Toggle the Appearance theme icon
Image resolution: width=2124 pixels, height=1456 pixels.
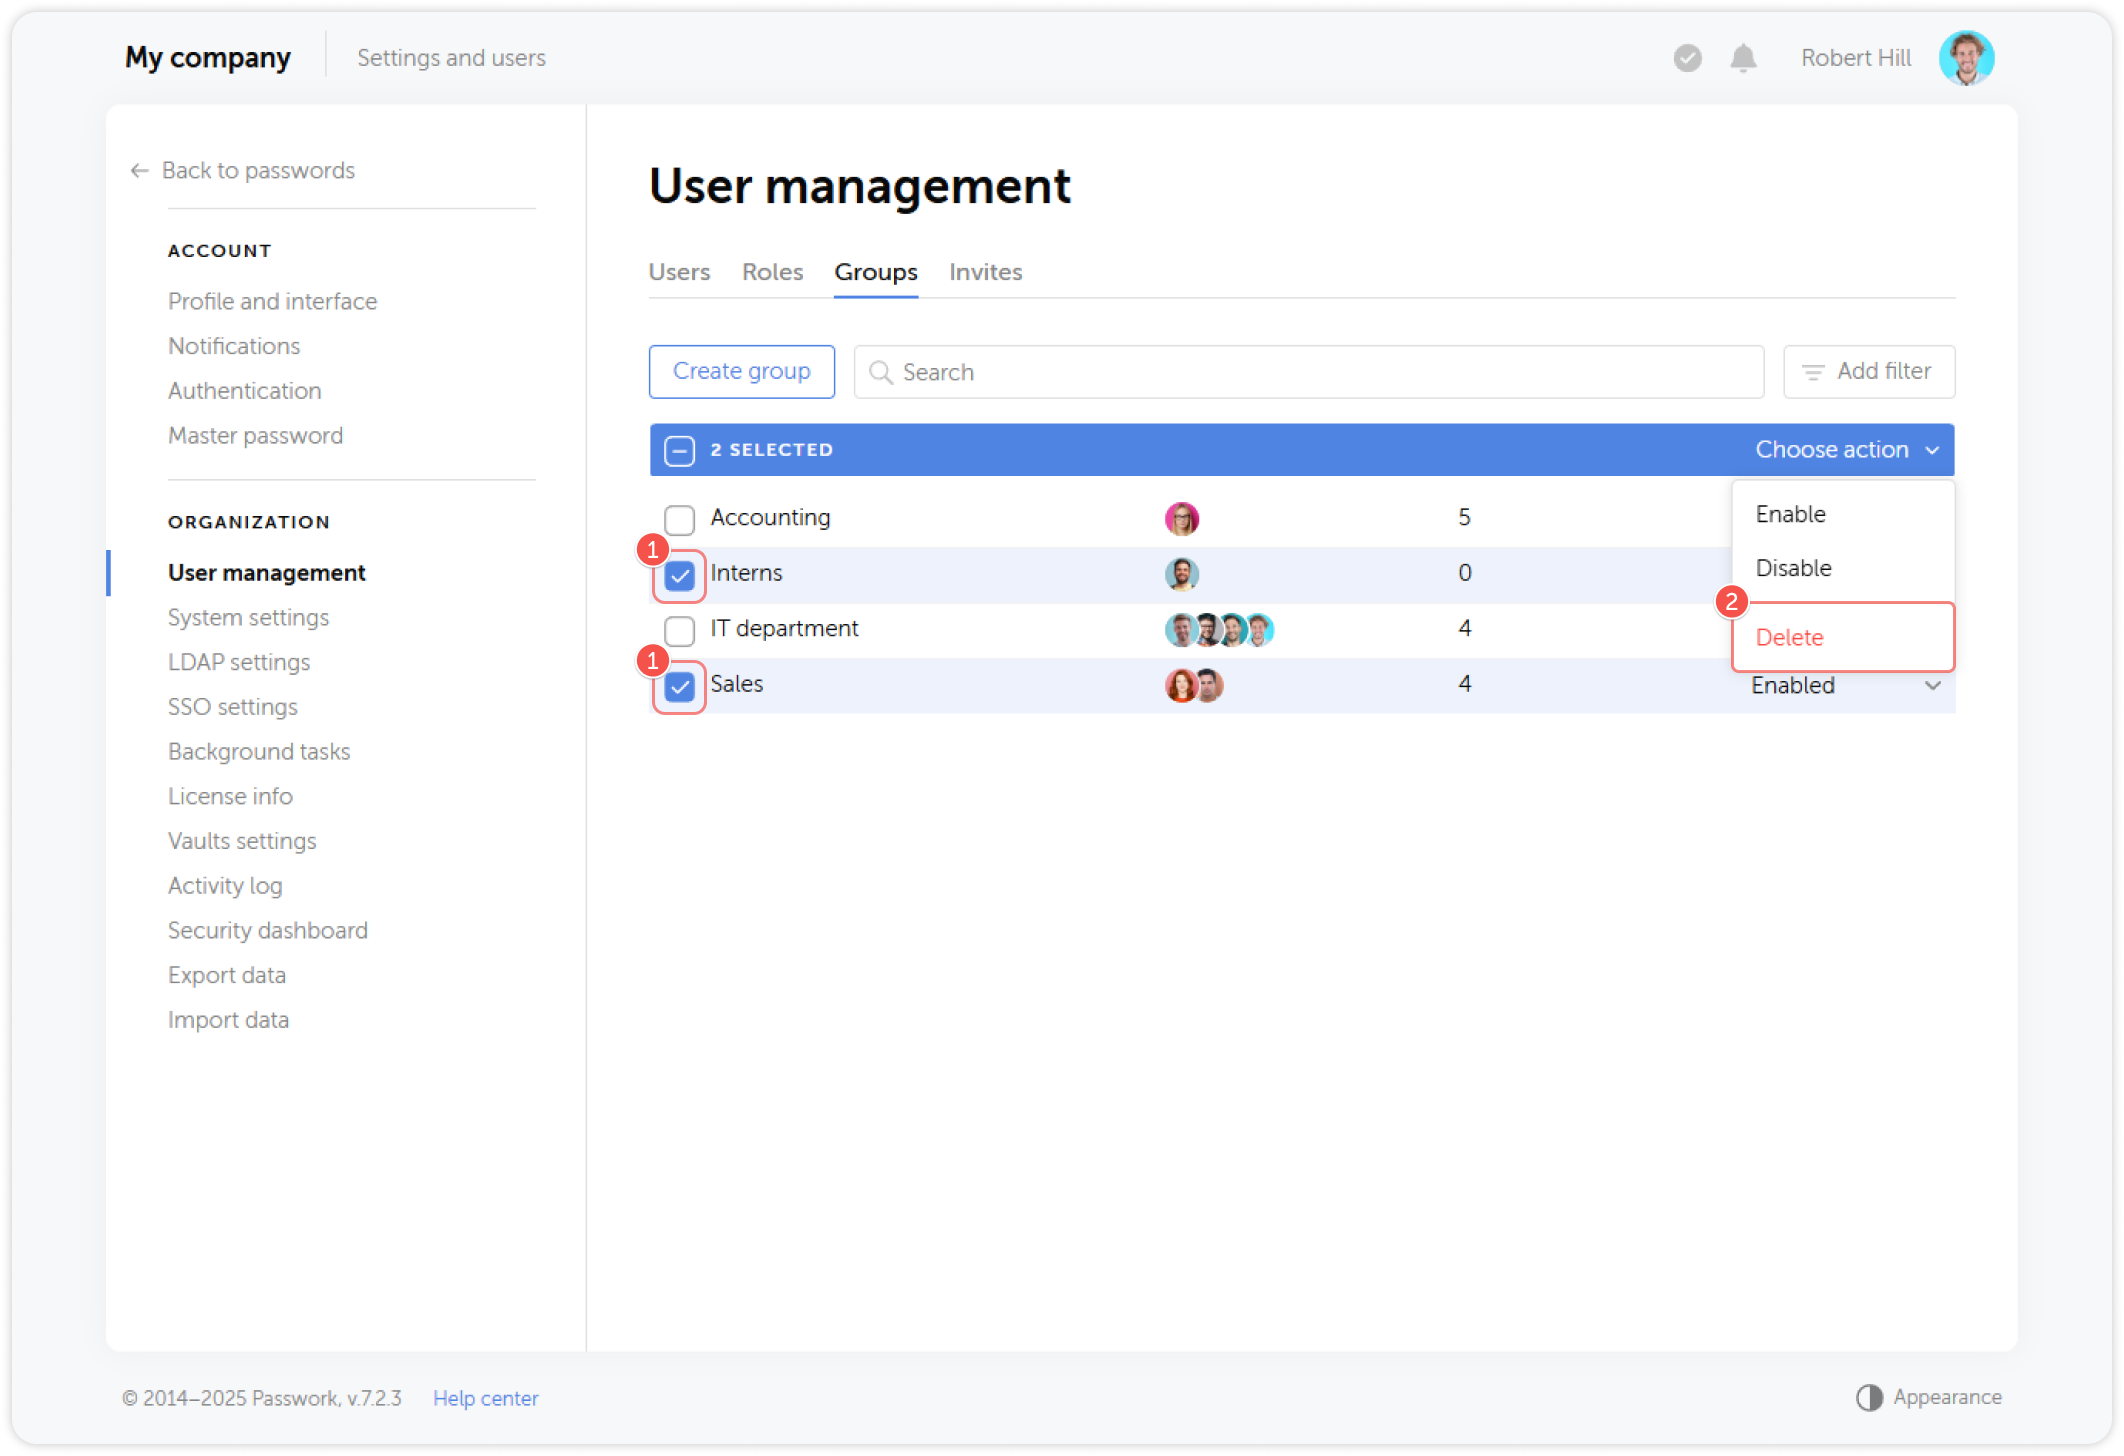coord(1870,1396)
